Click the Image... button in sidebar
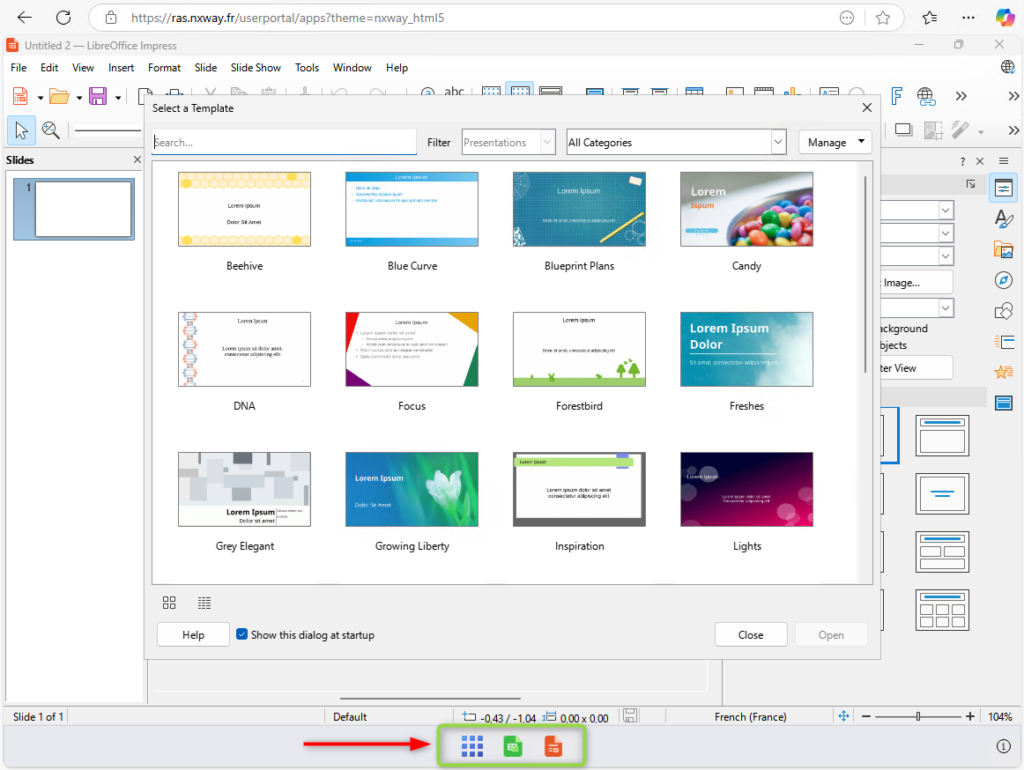1024x770 pixels. (916, 283)
